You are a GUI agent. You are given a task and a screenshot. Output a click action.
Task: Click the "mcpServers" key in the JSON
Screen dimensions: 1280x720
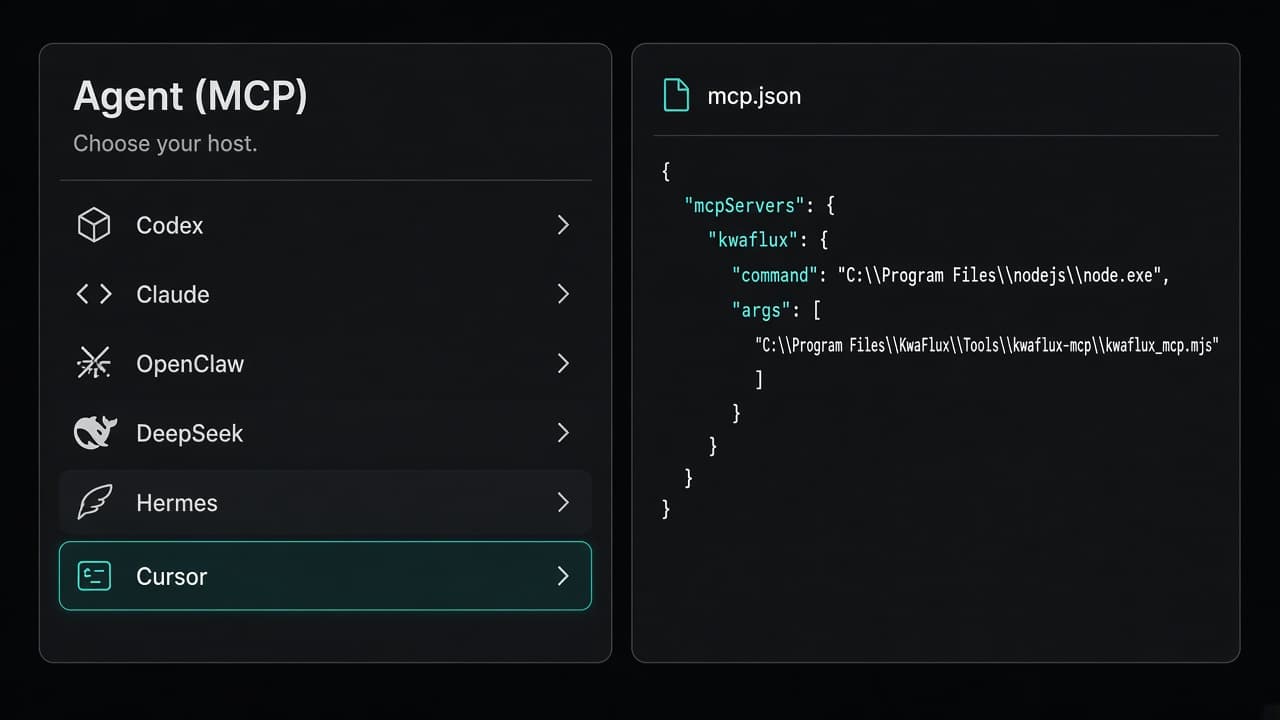[x=744, y=206]
